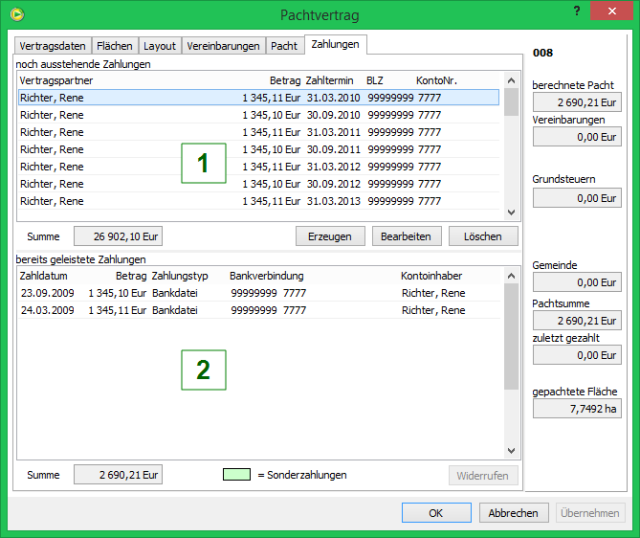Viewport: 640px width, 538px height.
Task: Click the application icon in the title bar
Action: pyautogui.click(x=17, y=14)
